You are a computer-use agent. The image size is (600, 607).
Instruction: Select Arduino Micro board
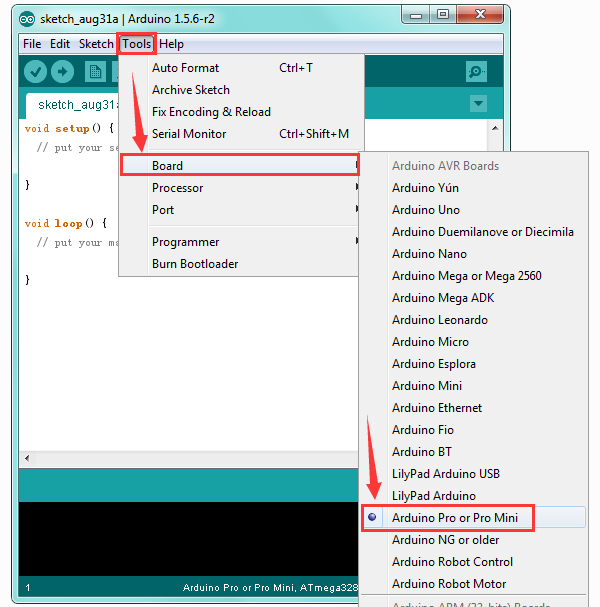pos(473,342)
